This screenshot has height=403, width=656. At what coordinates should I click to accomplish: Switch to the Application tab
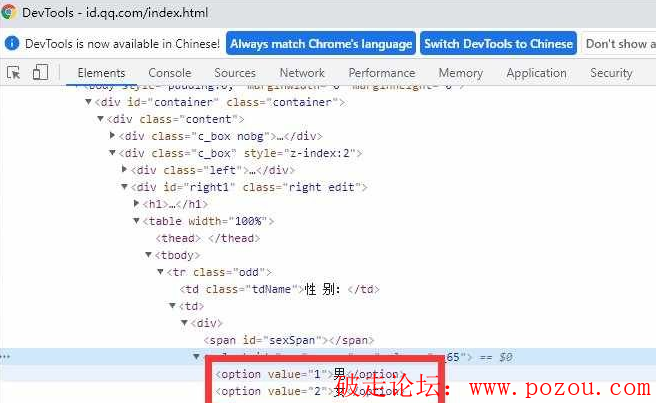(x=536, y=73)
